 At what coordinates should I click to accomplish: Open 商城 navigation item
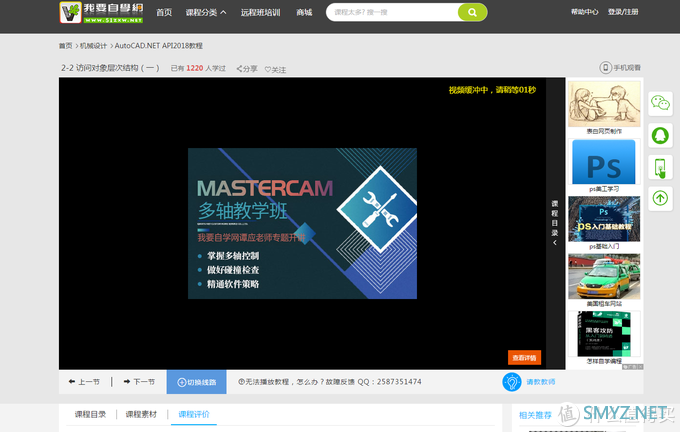[304, 13]
